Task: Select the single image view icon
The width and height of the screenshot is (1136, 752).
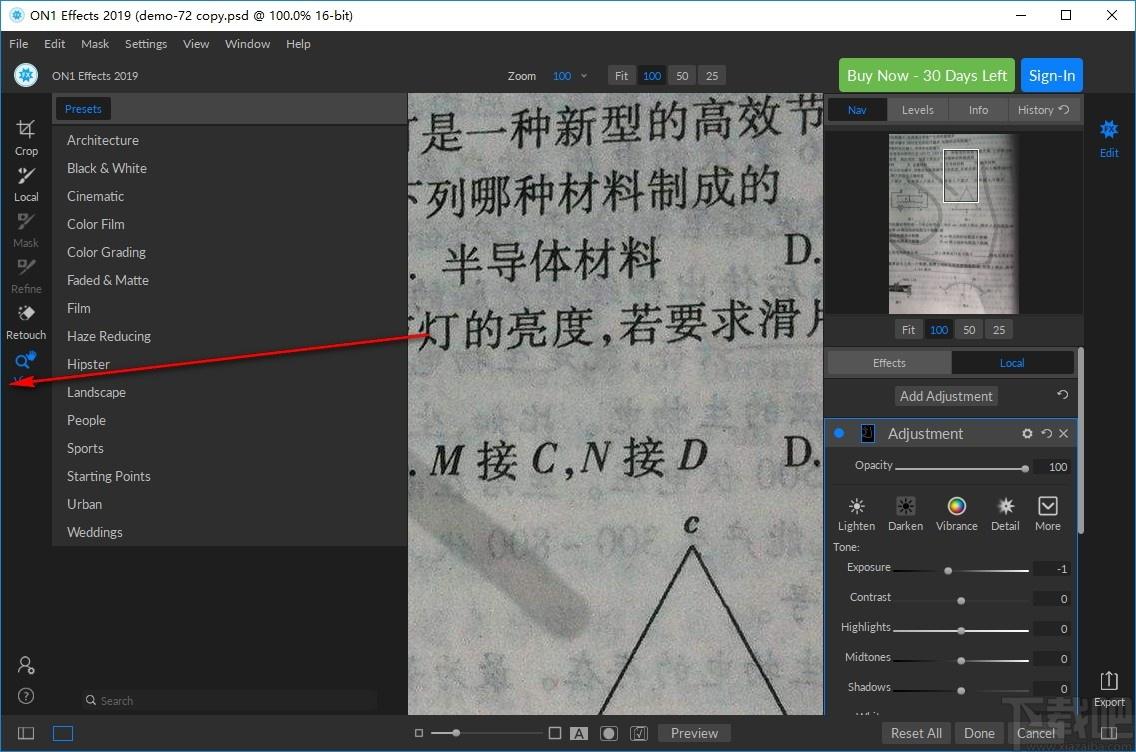Action: click(63, 733)
